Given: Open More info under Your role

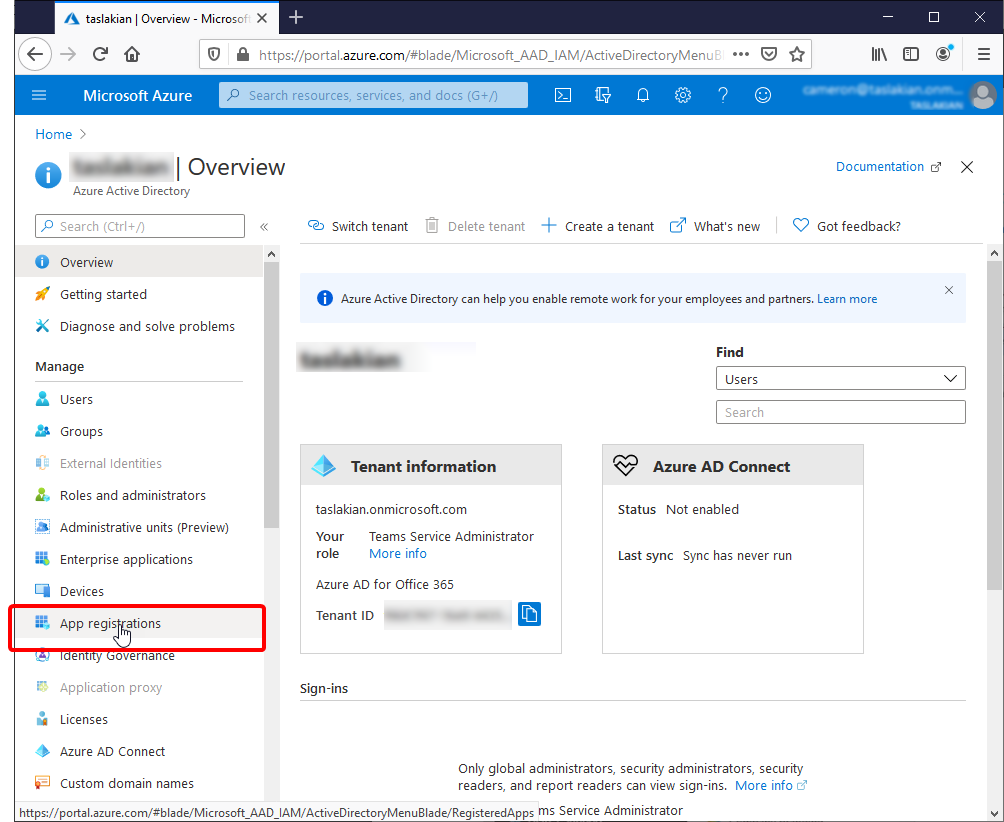Looking at the screenshot, I should (398, 554).
